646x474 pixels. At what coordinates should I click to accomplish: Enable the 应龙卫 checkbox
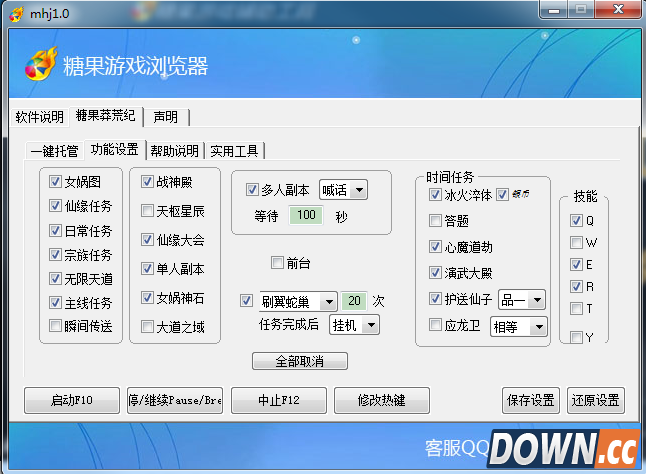[435, 325]
